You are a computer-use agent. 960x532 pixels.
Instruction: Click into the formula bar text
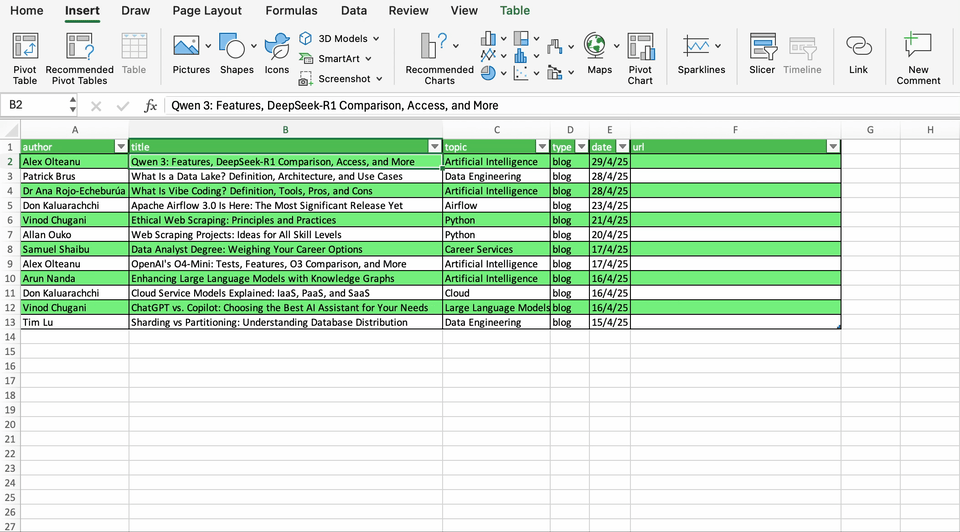335,106
